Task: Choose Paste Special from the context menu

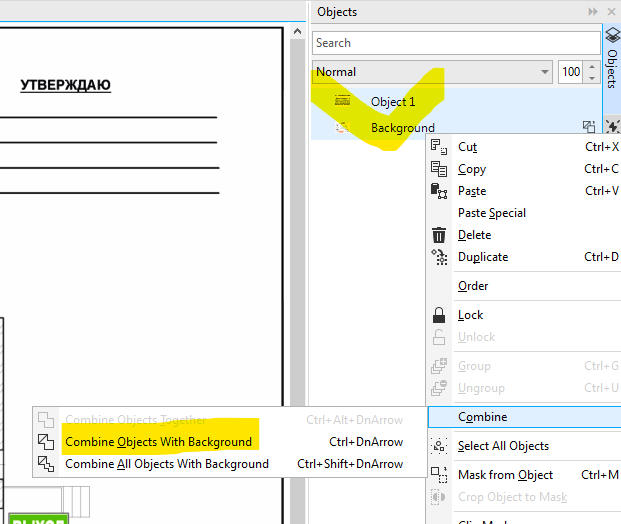Action: pyautogui.click(x=524, y=213)
